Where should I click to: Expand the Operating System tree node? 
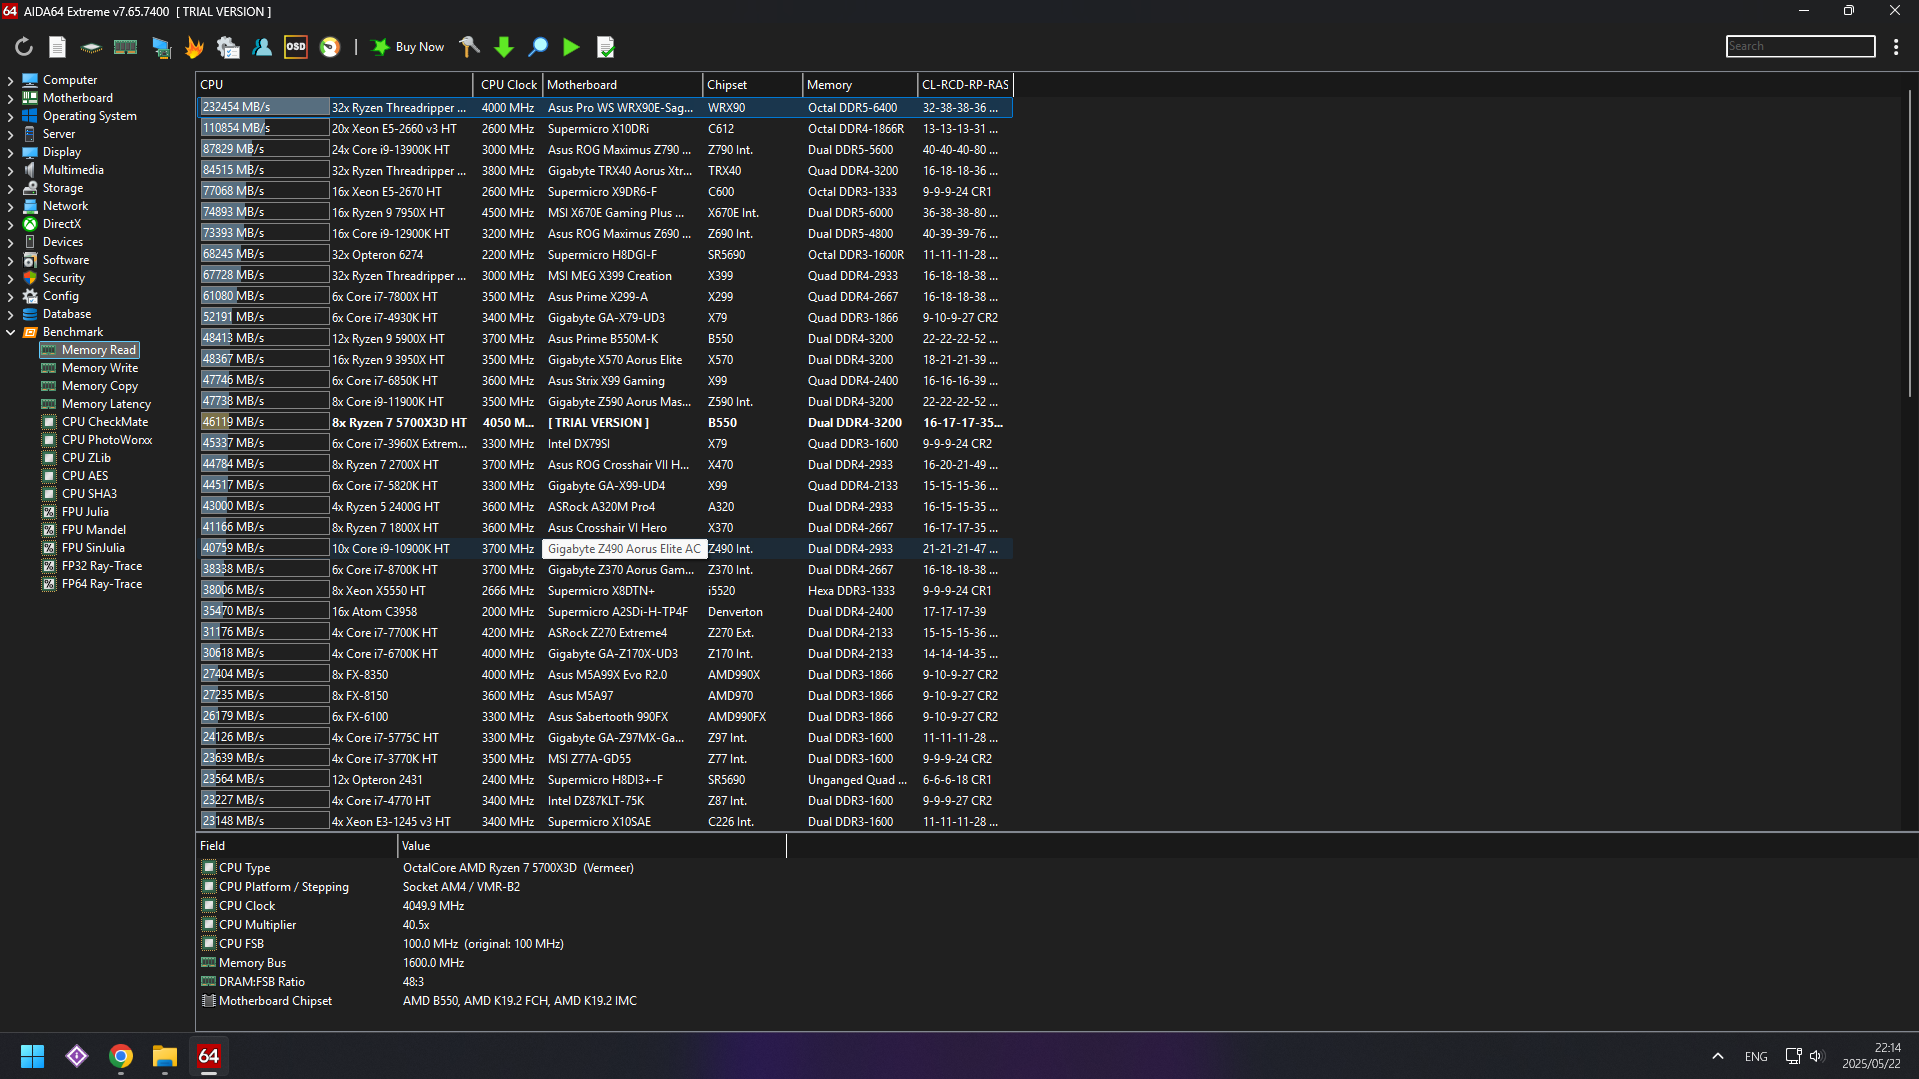point(10,116)
